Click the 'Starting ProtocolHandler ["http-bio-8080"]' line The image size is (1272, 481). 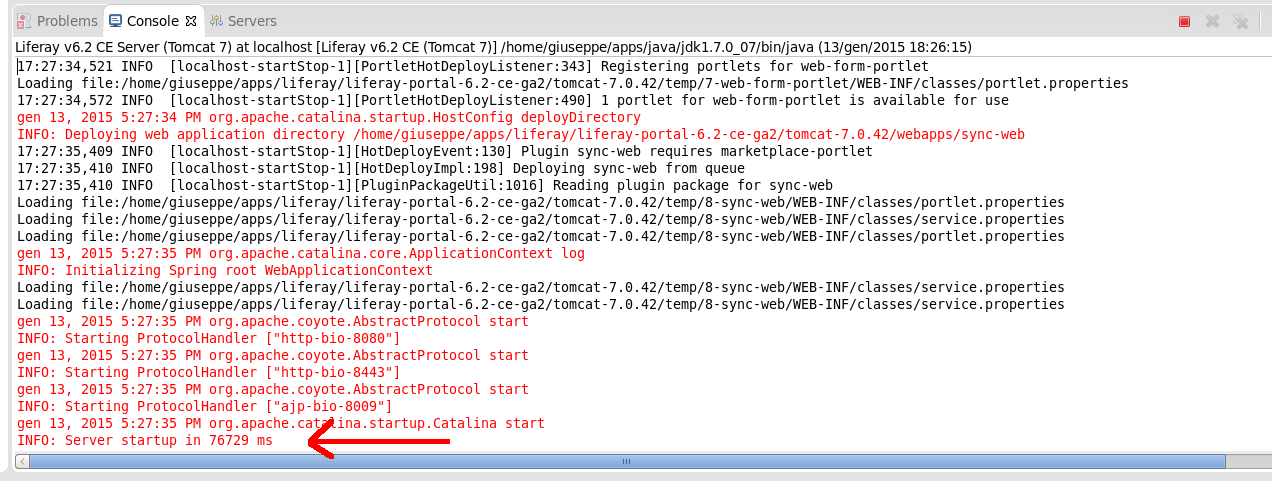point(209,338)
